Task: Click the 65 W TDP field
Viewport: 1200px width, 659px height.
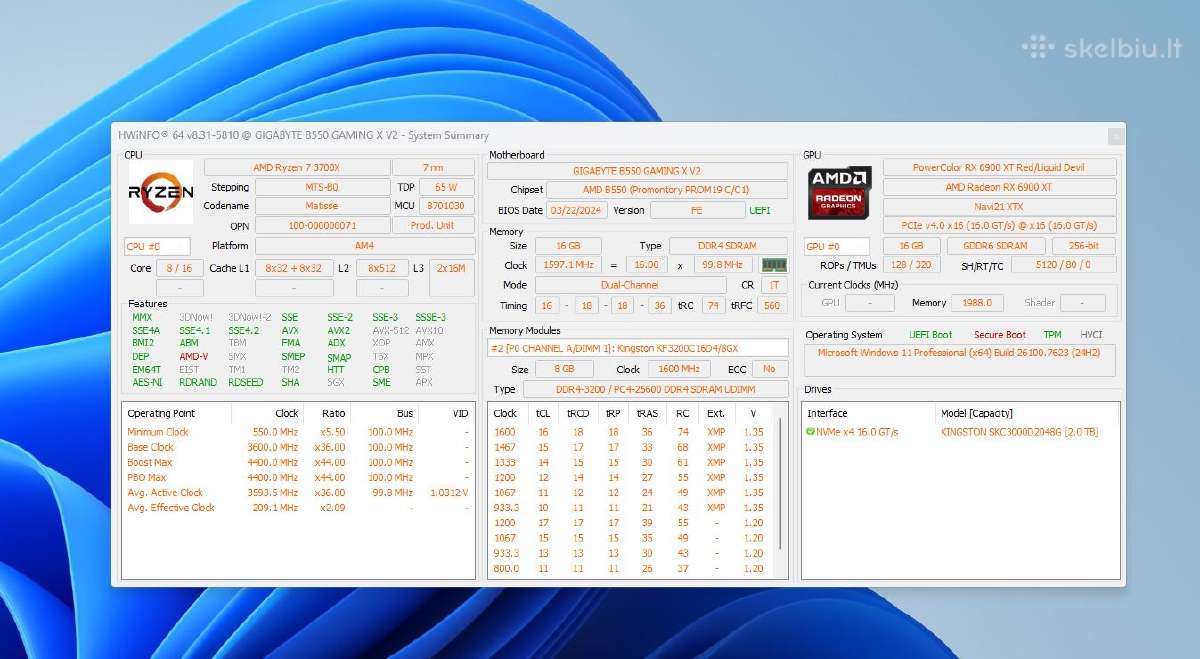Action: click(x=446, y=187)
